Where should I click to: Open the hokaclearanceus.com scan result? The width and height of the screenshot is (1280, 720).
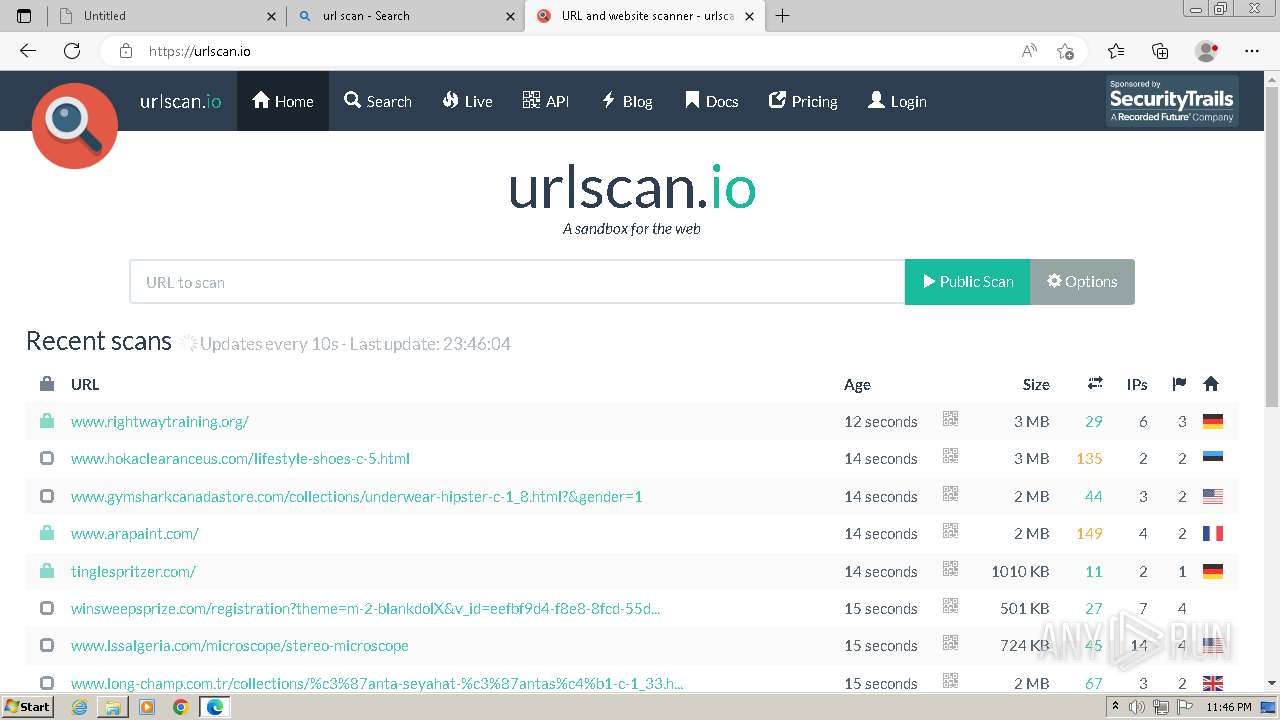click(x=240, y=458)
